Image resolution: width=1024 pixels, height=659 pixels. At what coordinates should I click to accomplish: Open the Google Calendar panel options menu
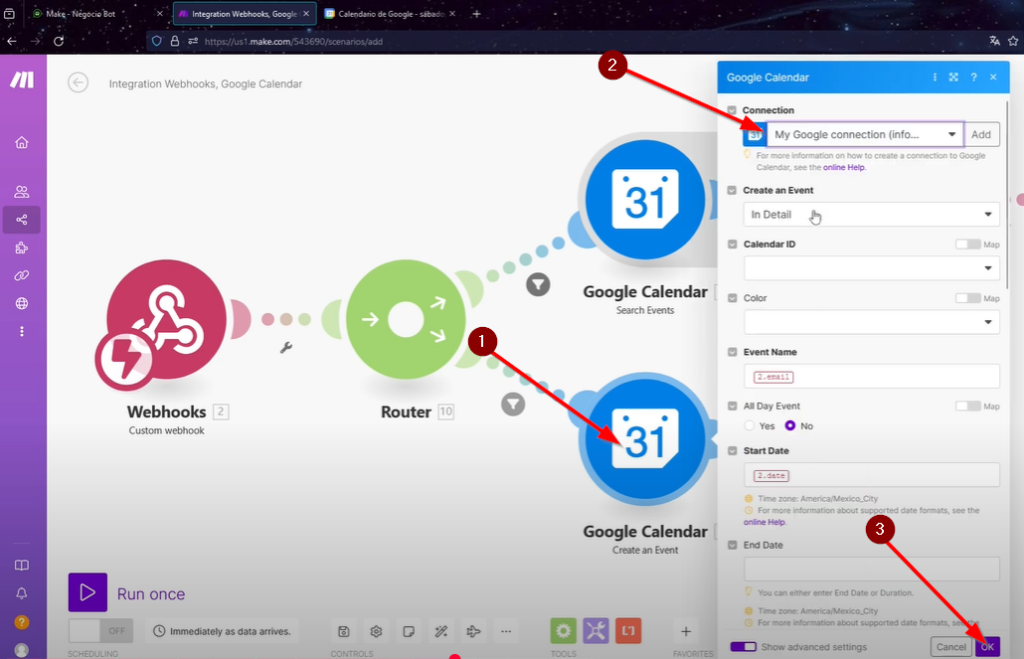tap(935, 77)
